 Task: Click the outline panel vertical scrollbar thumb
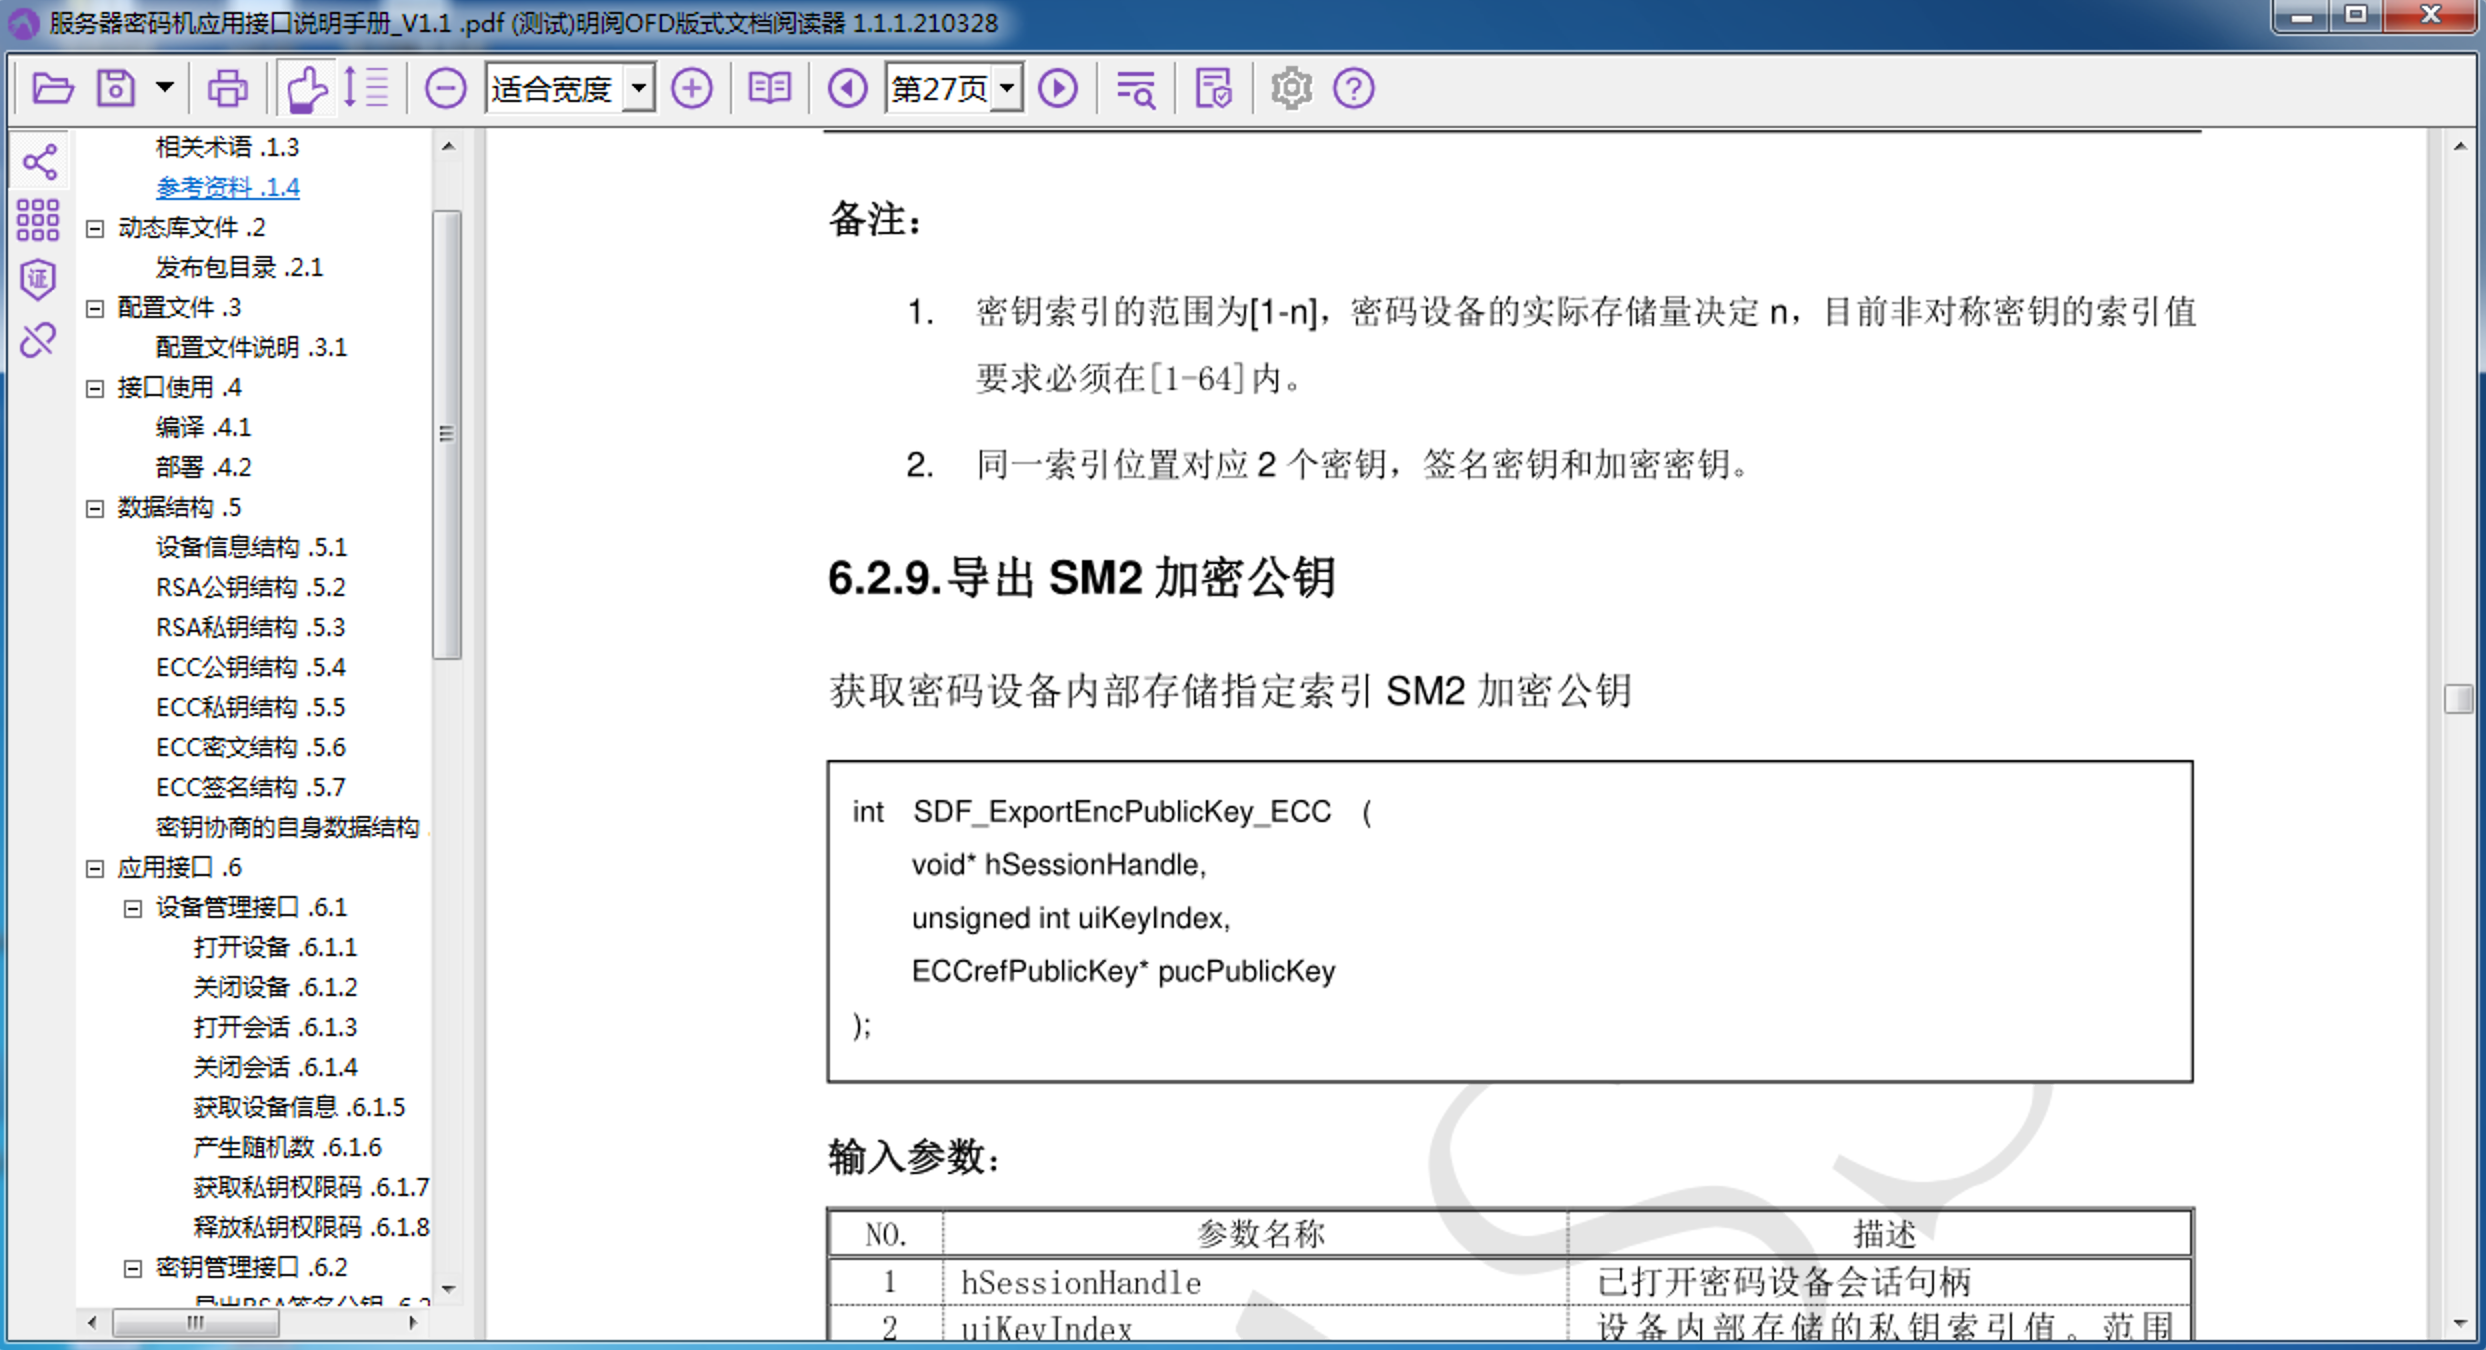447,434
